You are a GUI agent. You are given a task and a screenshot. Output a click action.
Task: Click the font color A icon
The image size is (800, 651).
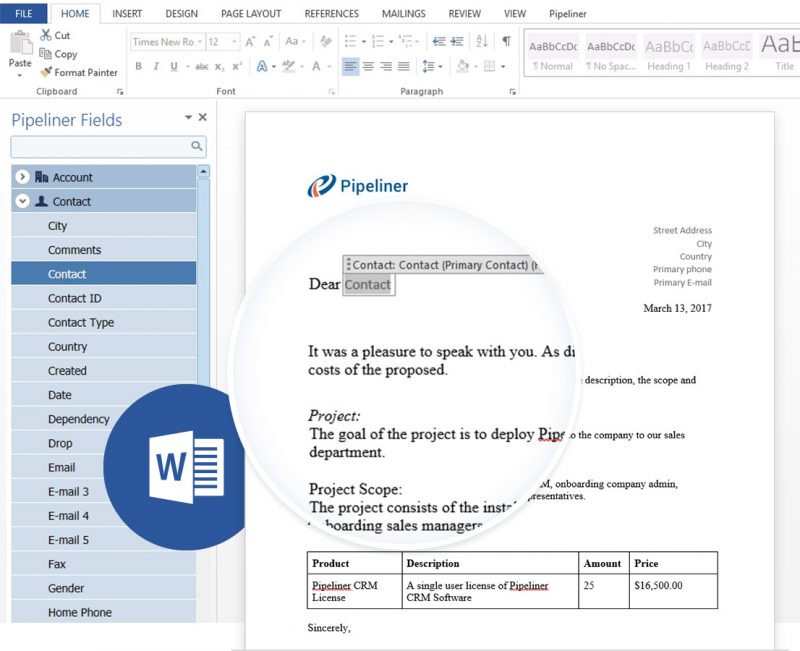point(316,66)
